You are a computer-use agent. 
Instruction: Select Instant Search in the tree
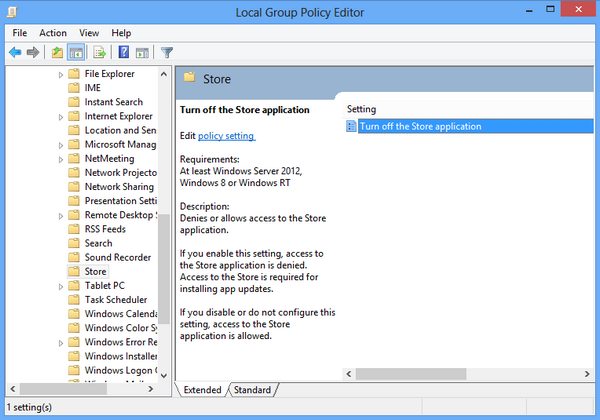click(x=114, y=102)
